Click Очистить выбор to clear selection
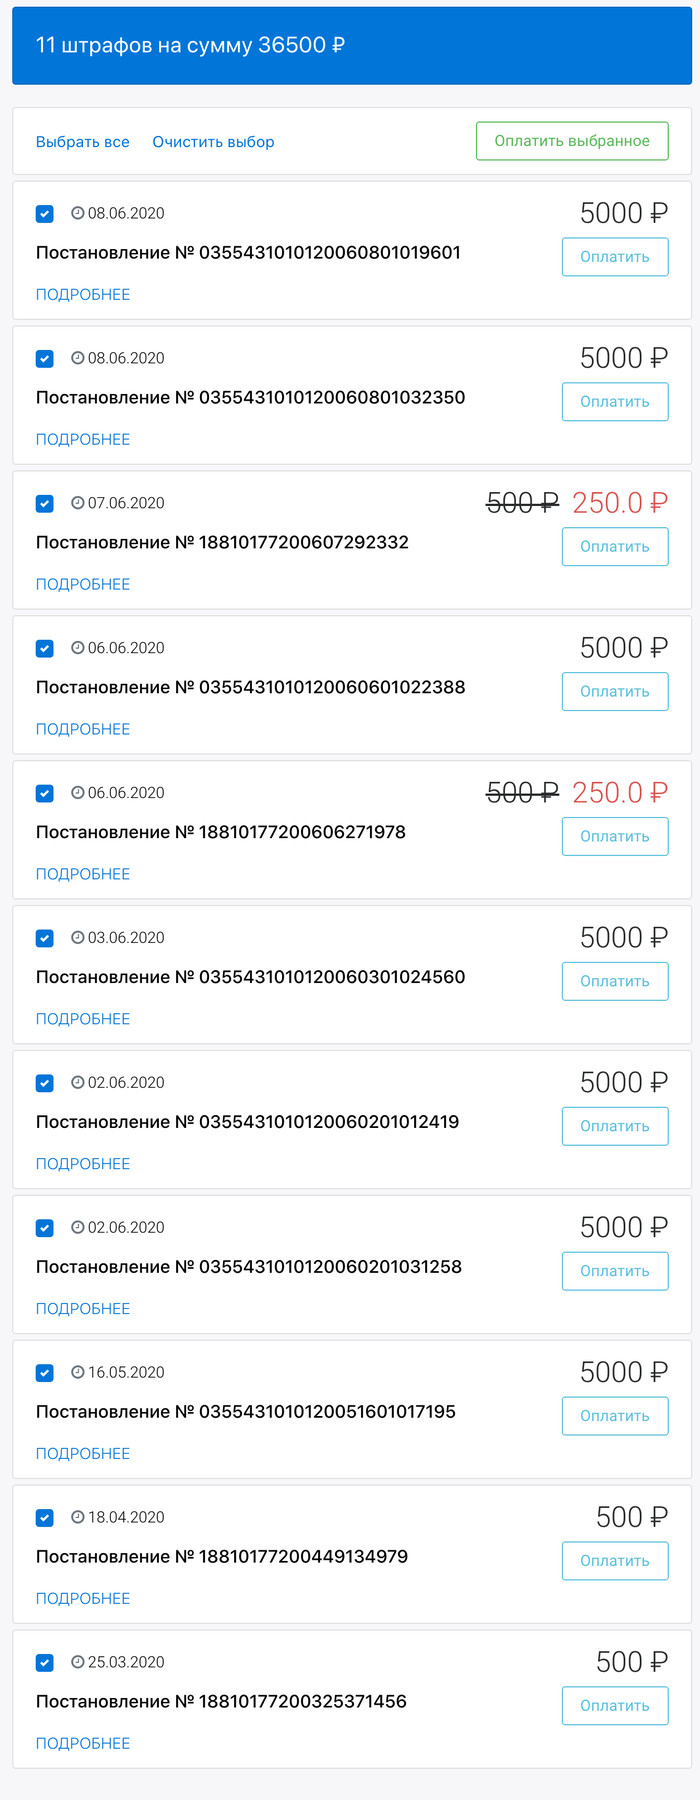Image resolution: width=700 pixels, height=1800 pixels. coord(213,142)
